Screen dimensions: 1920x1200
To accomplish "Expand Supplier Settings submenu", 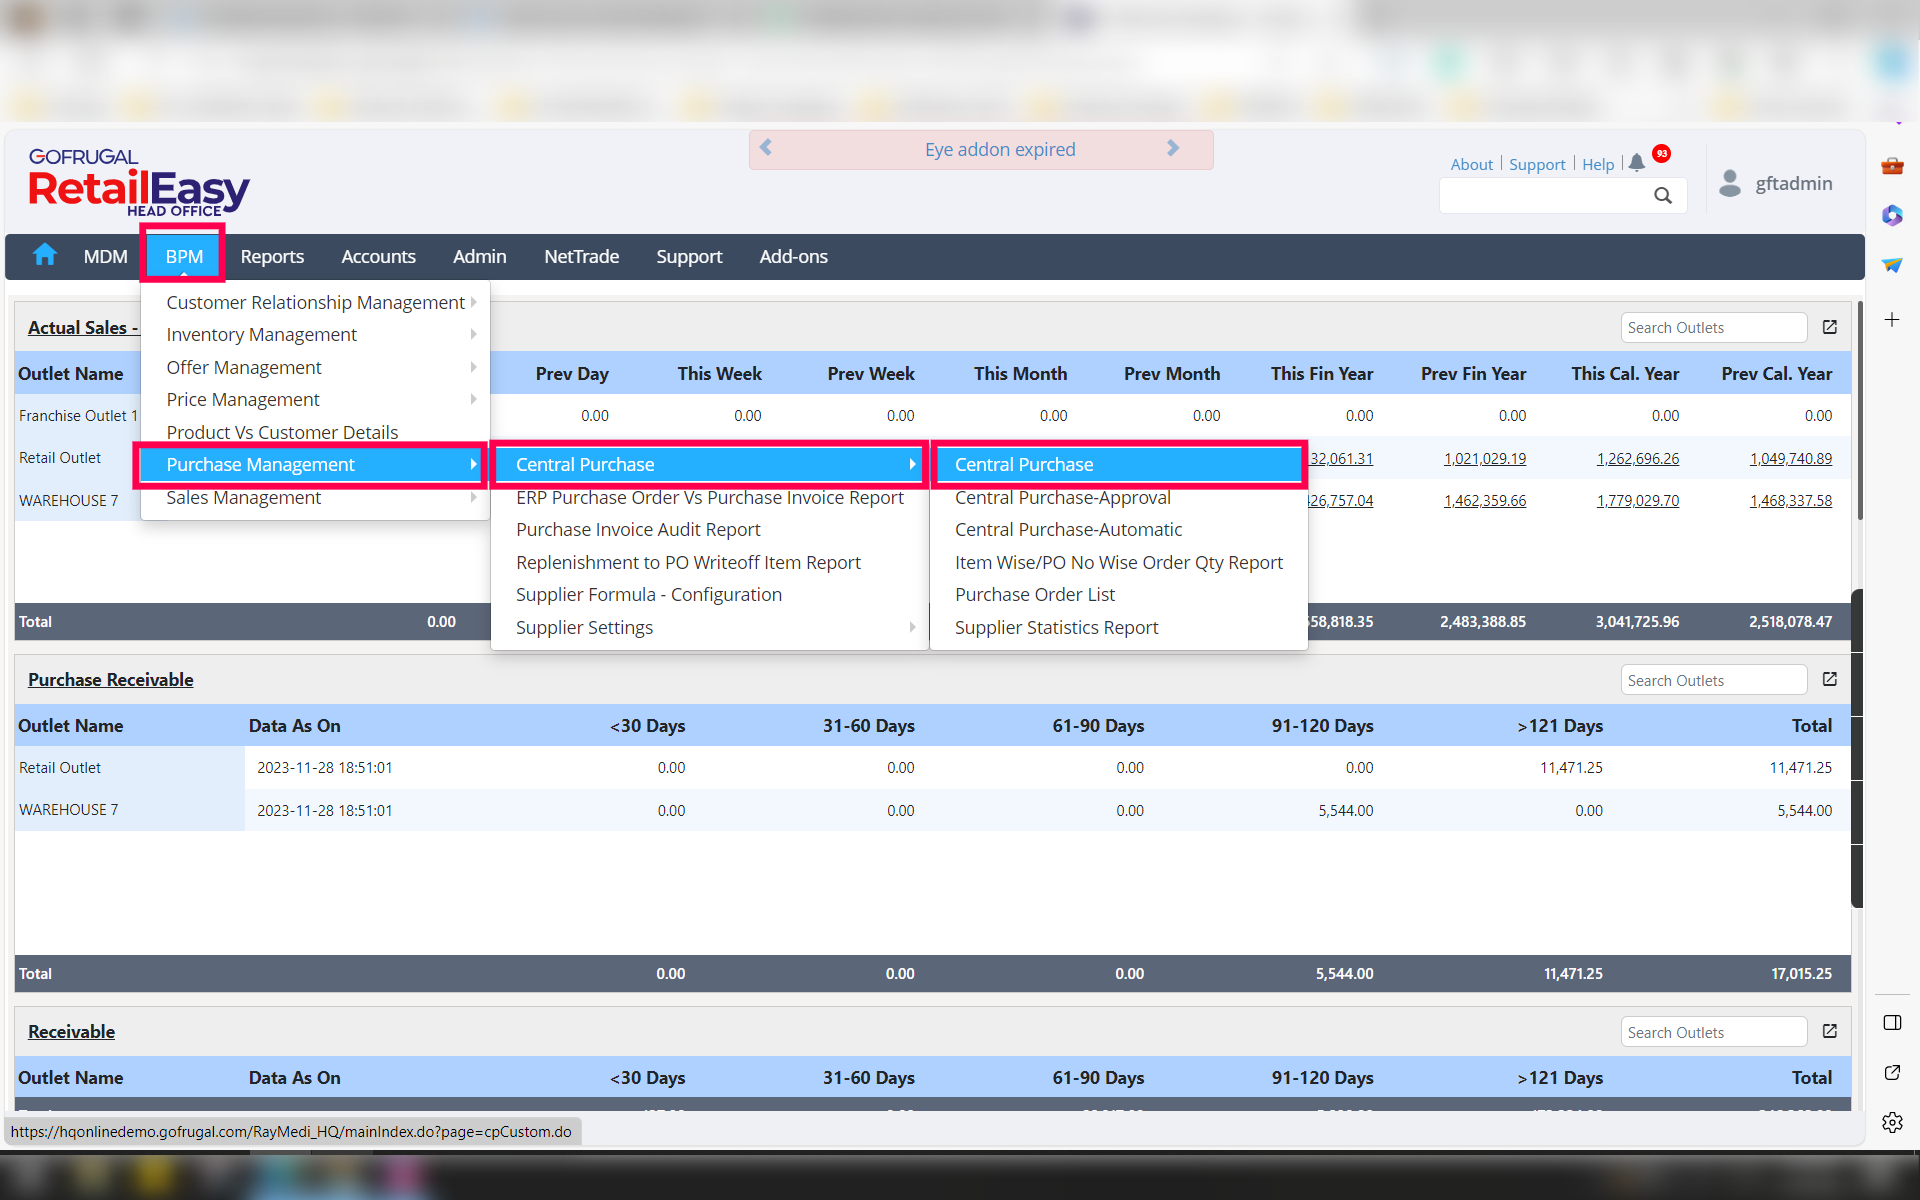I will (x=584, y=628).
